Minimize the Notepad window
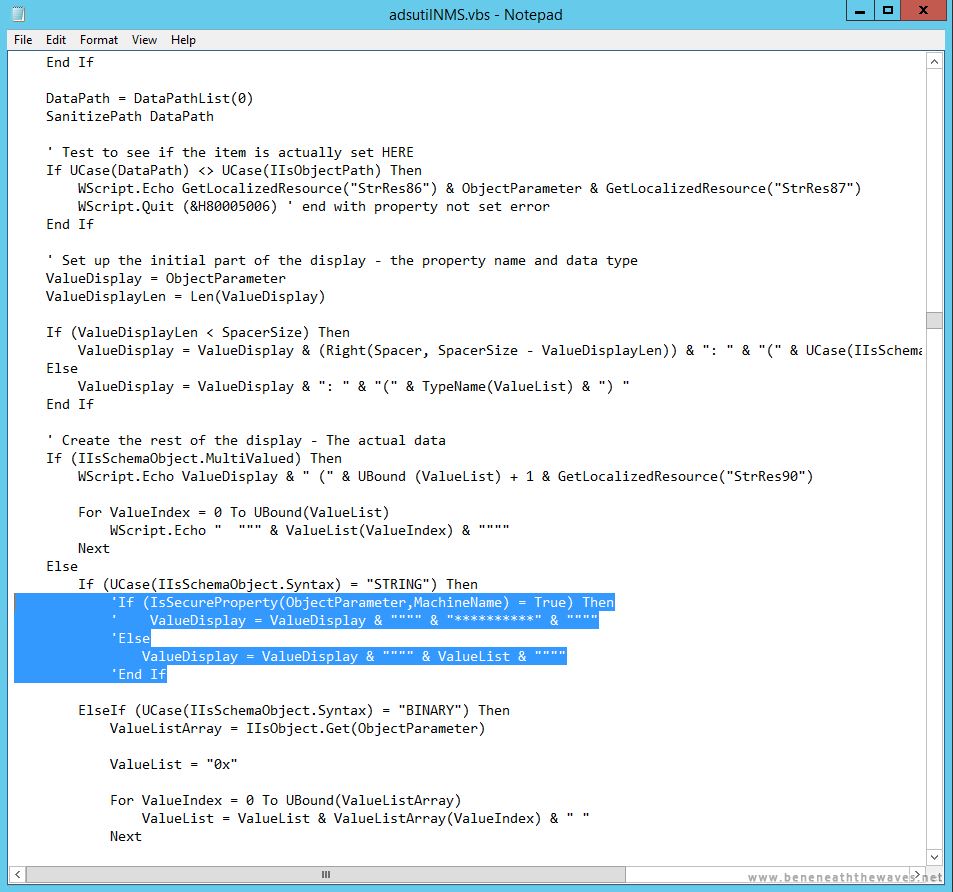This screenshot has width=953, height=892. click(860, 11)
